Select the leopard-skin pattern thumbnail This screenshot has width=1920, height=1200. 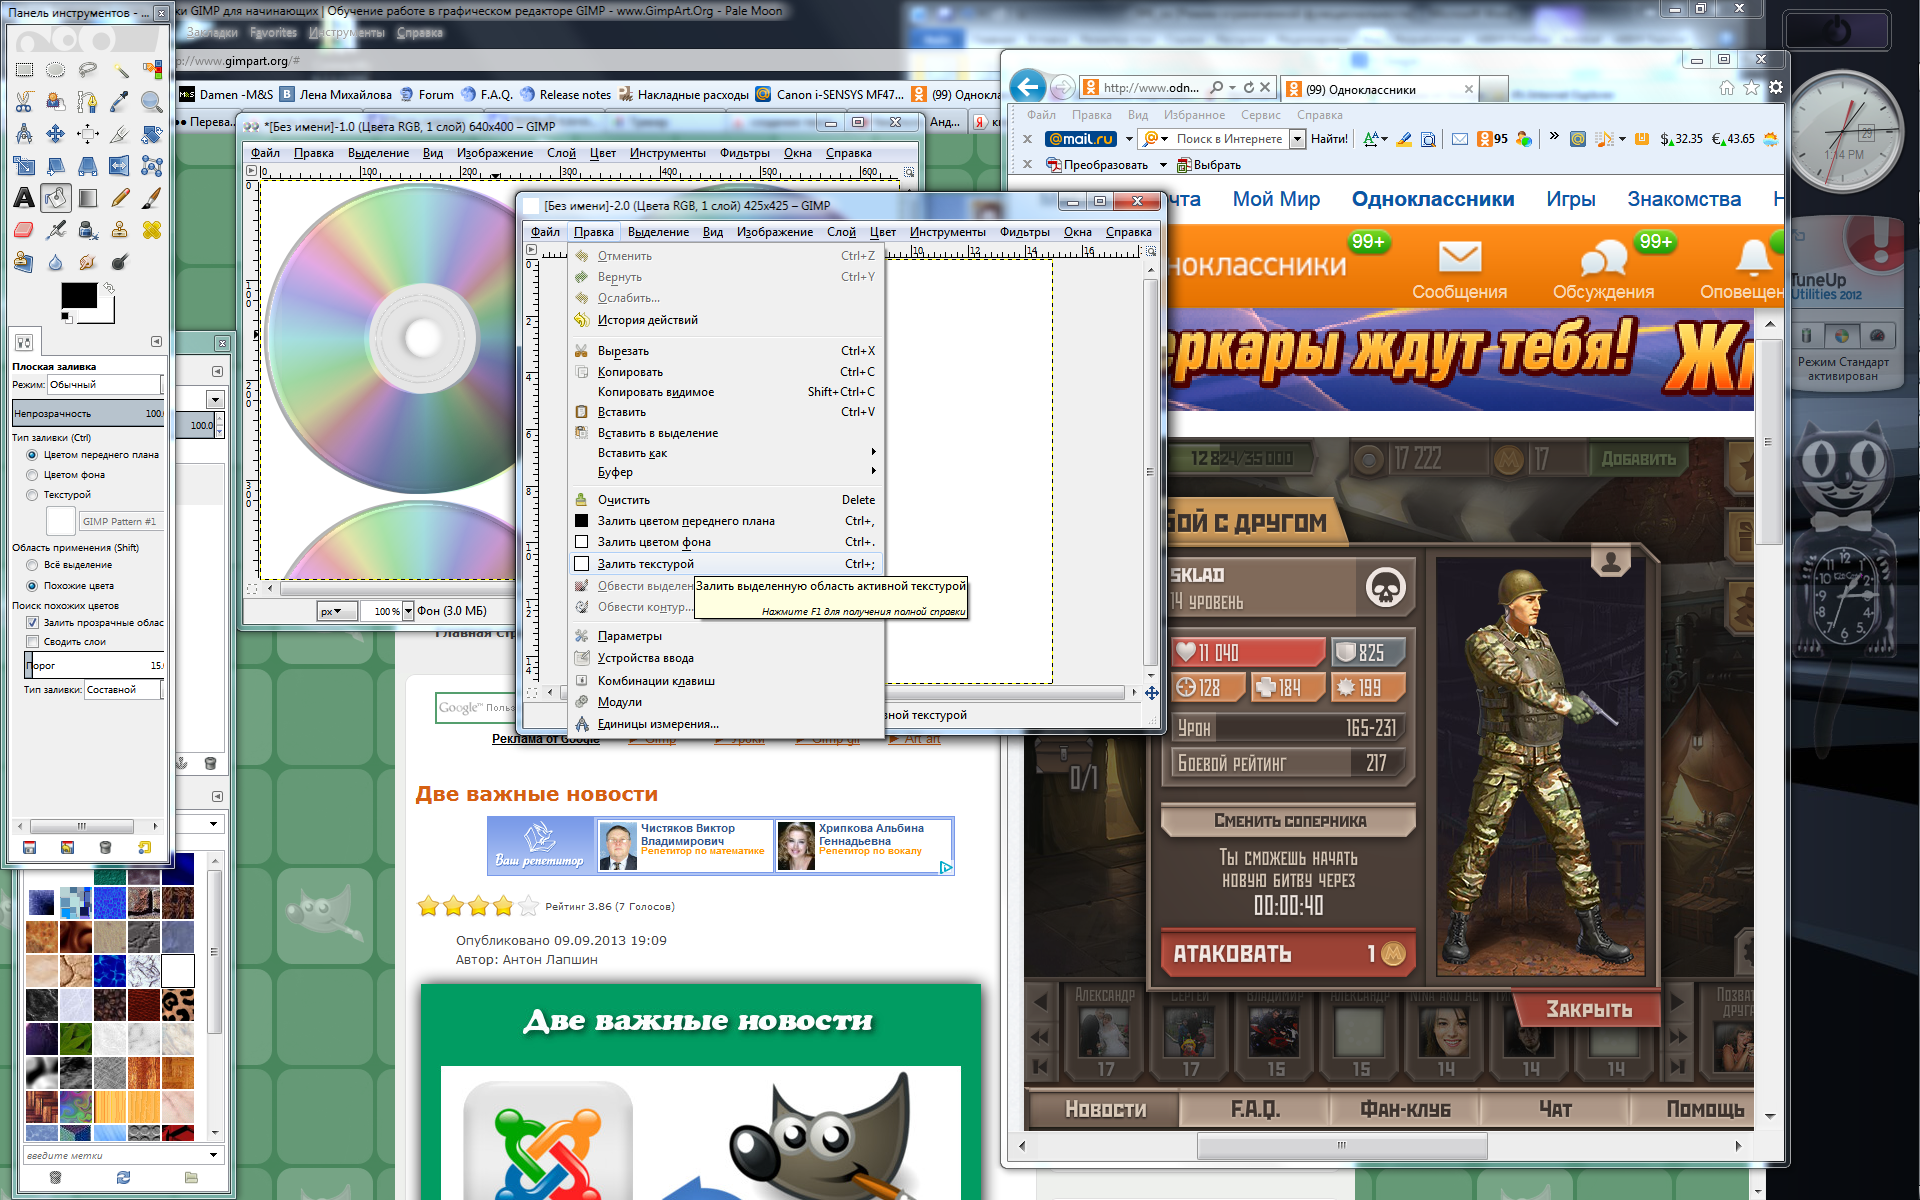[x=177, y=1004]
